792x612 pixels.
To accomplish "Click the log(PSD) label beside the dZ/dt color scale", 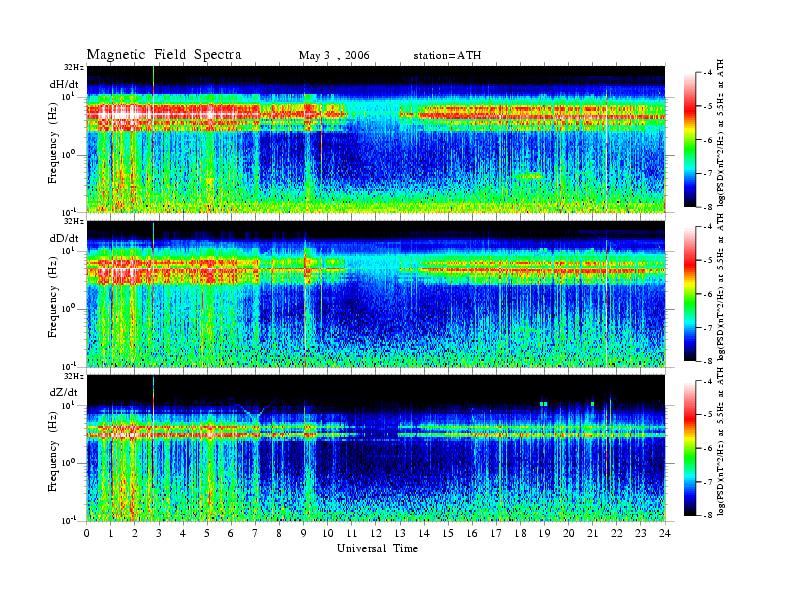I will coord(721,442).
